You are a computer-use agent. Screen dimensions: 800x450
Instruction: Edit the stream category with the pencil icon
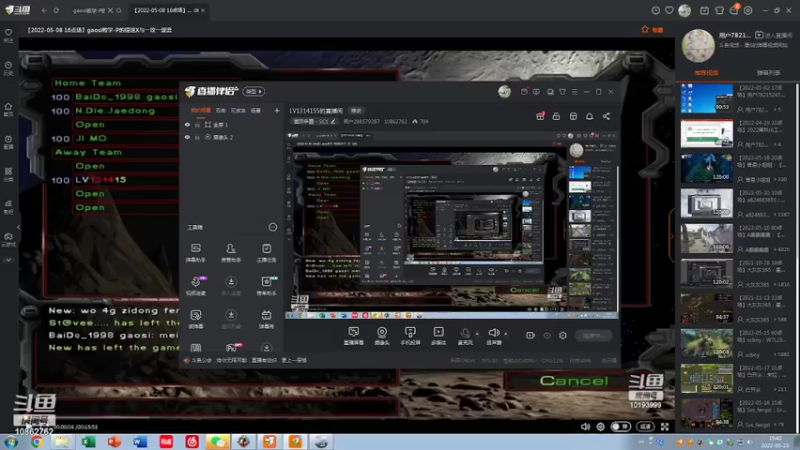tap(333, 121)
